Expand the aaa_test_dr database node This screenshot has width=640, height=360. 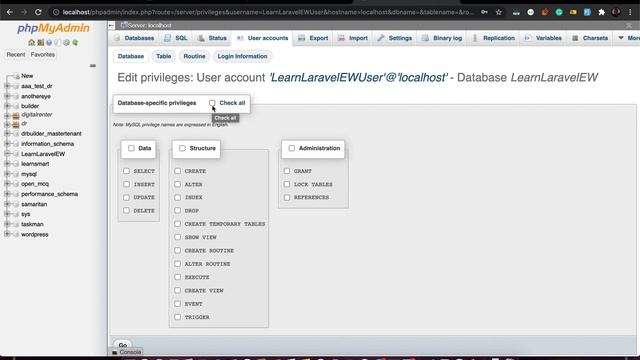[7, 86]
